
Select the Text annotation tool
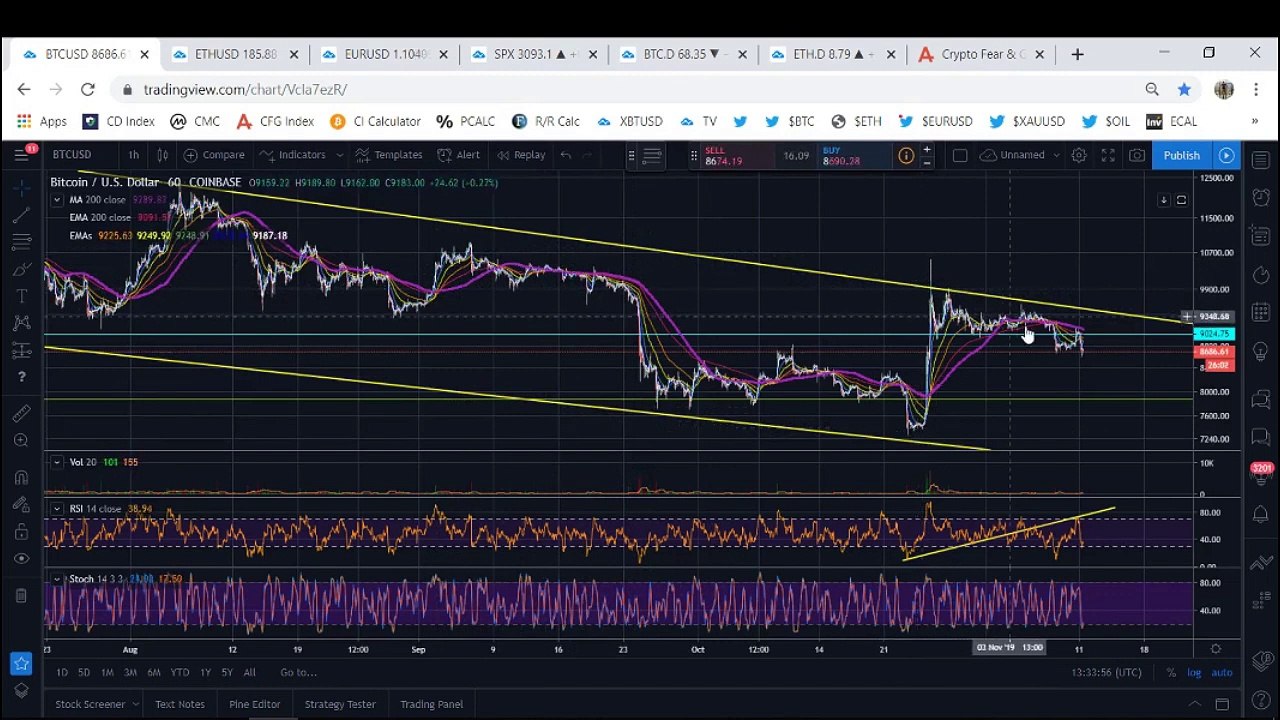coord(21,296)
